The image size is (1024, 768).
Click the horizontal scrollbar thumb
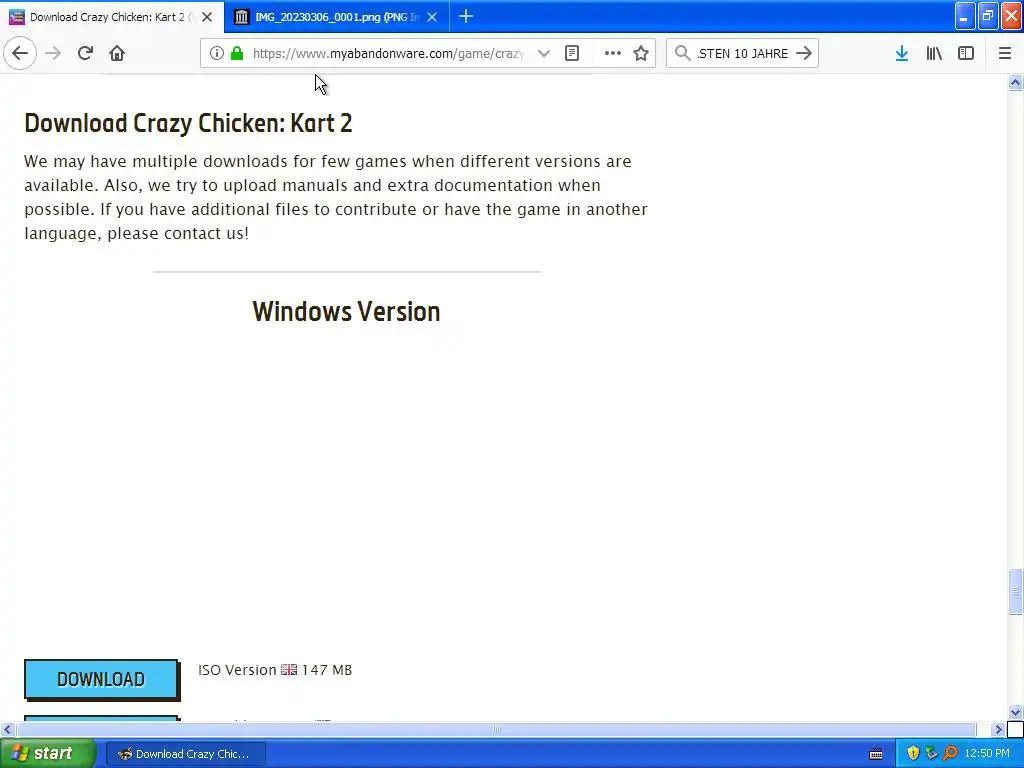496,729
